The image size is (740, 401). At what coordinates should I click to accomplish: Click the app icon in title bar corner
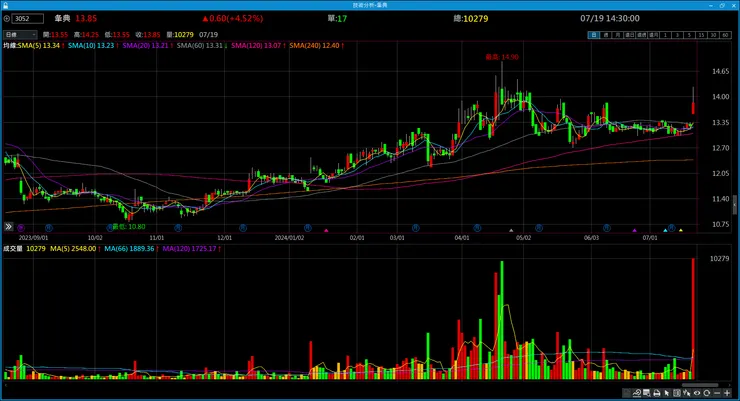tap(6, 5)
